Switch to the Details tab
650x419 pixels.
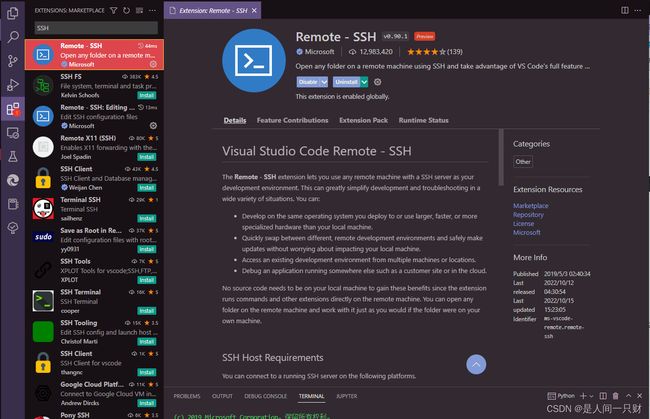pos(235,120)
